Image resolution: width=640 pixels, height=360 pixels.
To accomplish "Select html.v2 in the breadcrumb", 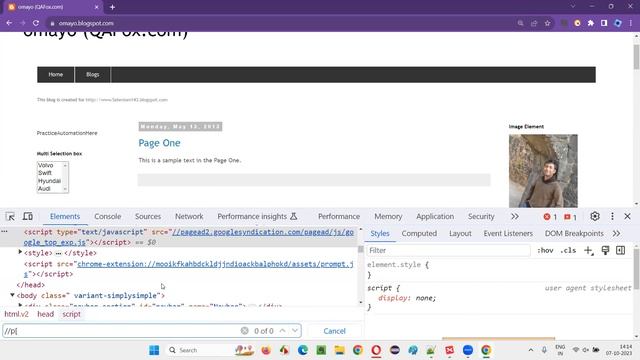I will (x=16, y=314).
